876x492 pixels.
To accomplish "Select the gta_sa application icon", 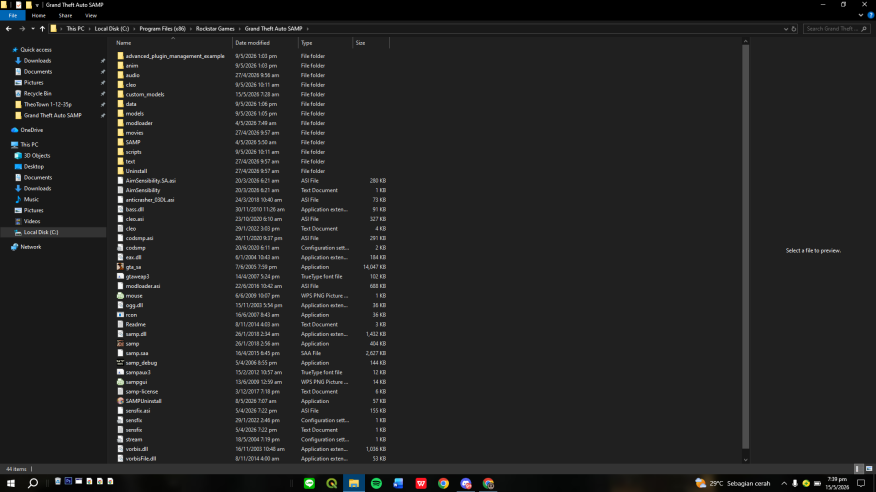I will [120, 267].
